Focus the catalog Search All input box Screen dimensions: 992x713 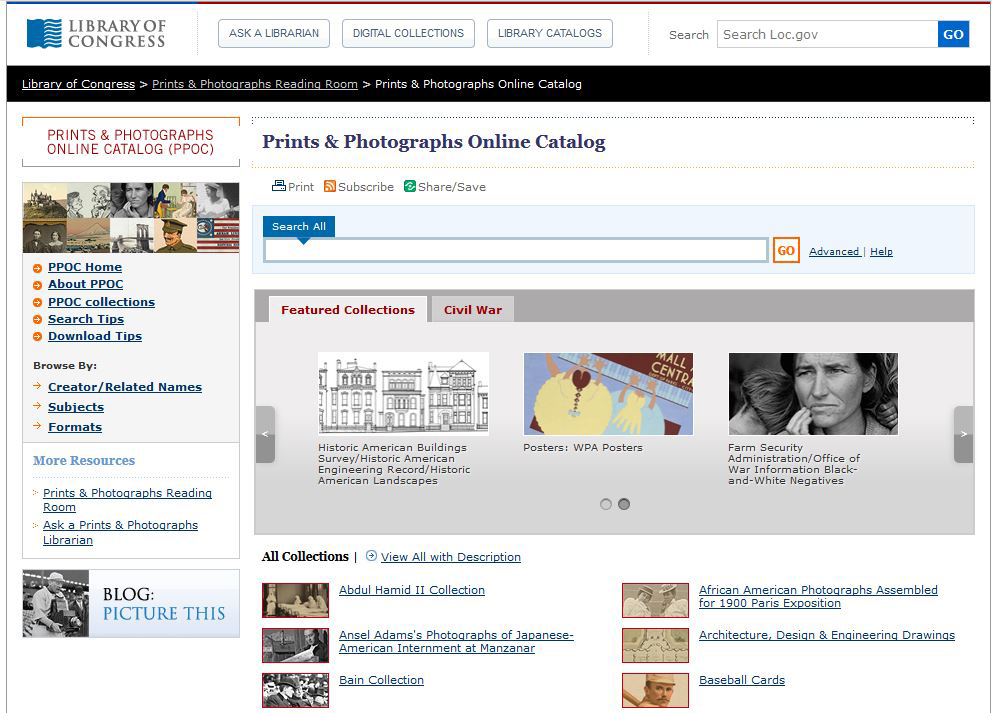[x=516, y=251]
